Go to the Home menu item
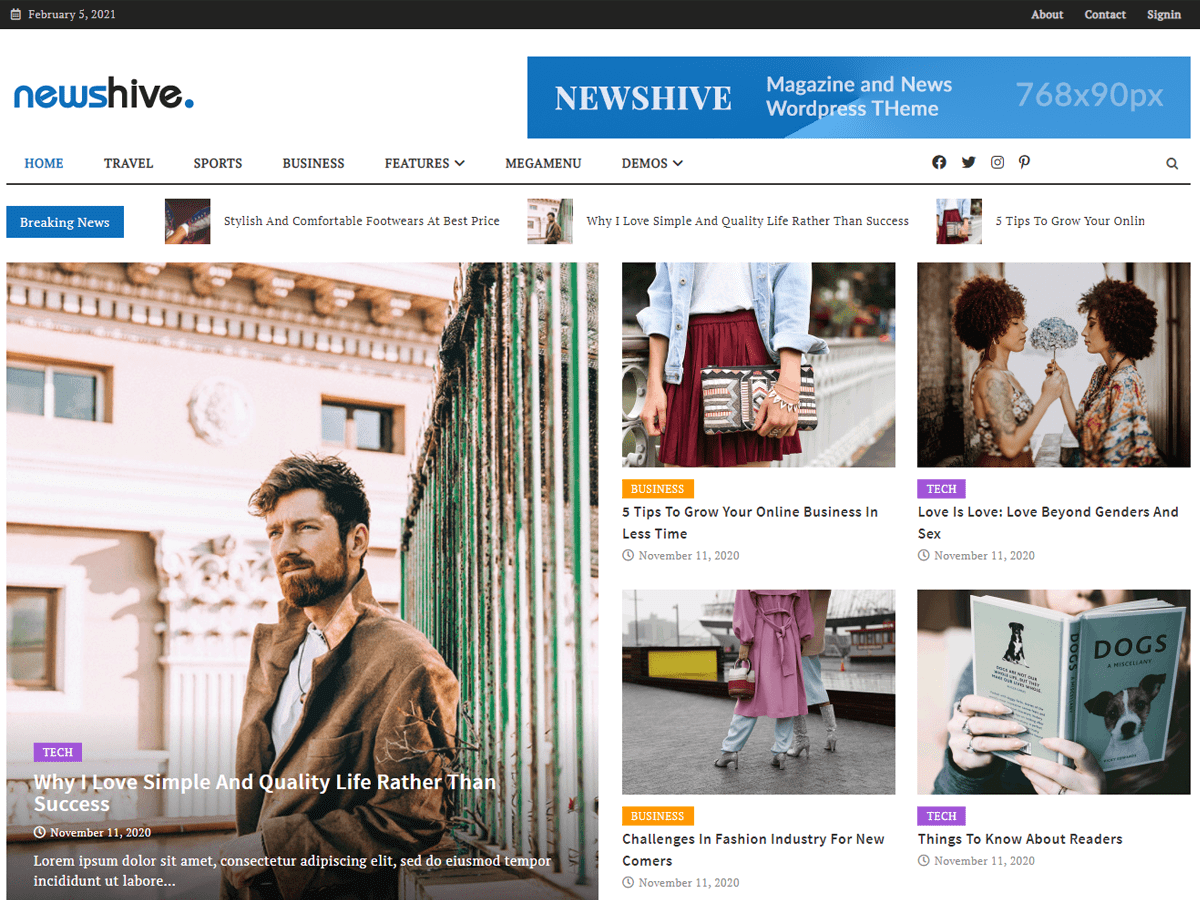The image size is (1200, 900). tap(44, 163)
